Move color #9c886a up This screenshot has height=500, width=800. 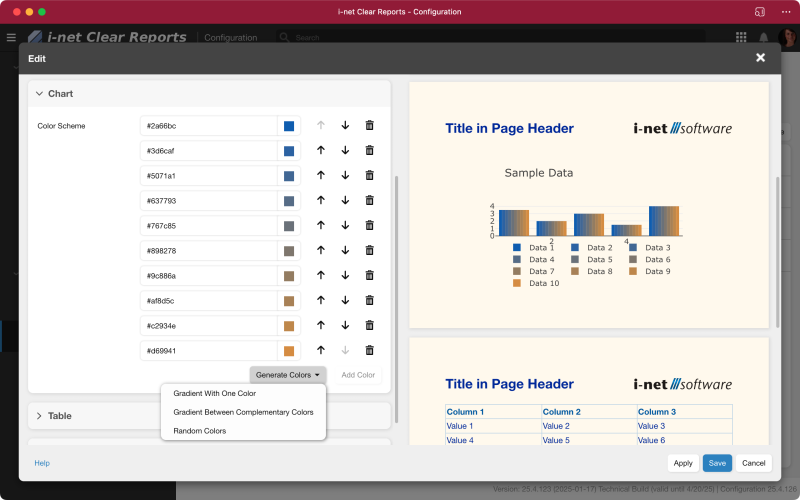click(x=321, y=276)
